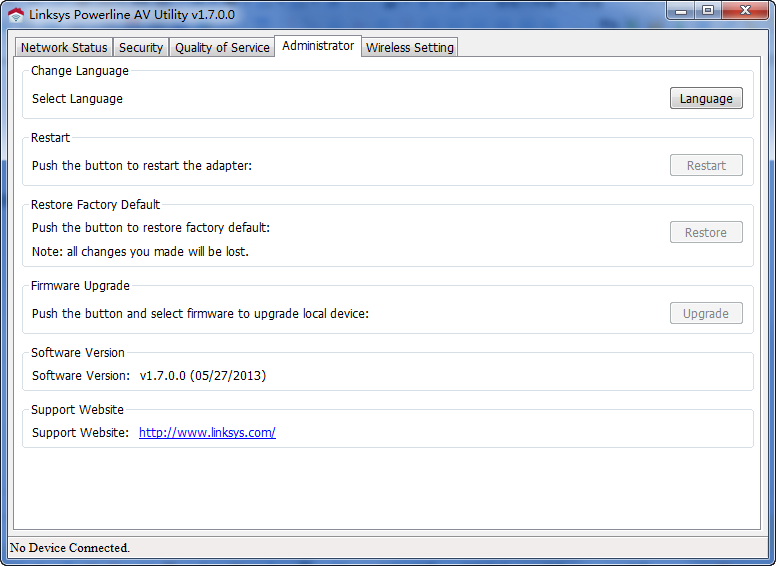Viewport: 776px width, 566px height.
Task: Minimize the Powerline AV Utility window
Action: [x=681, y=10]
